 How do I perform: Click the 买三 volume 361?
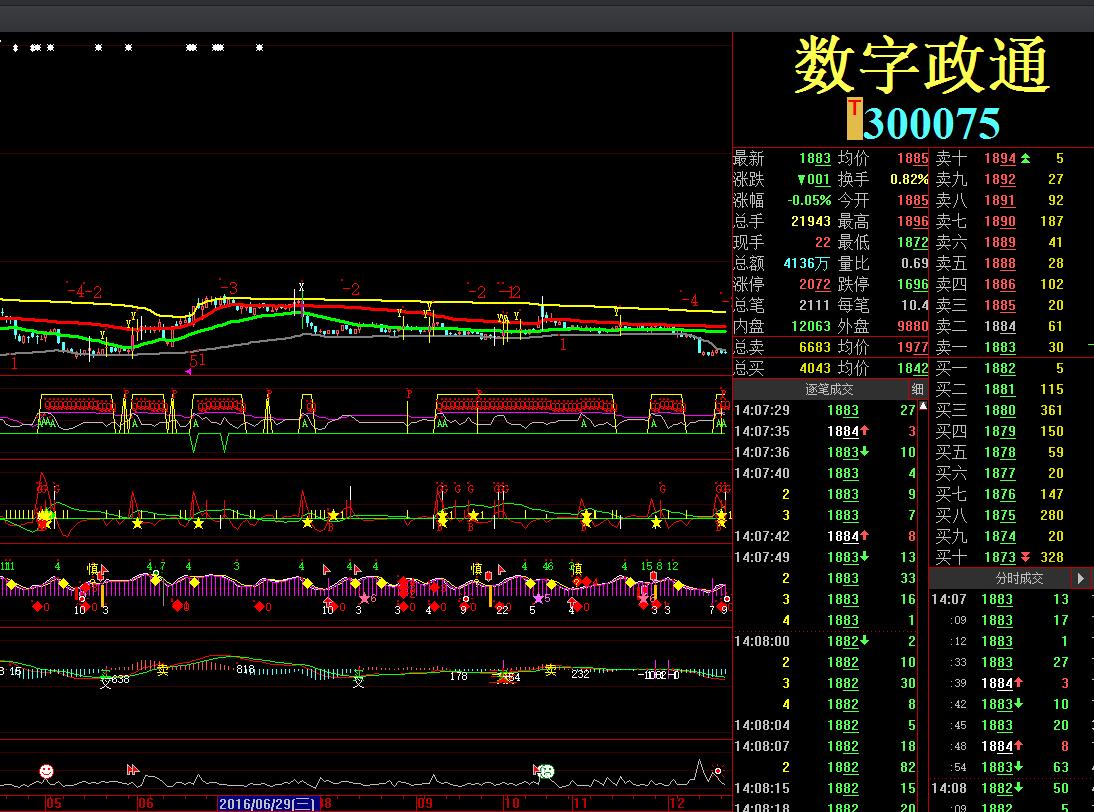1051,410
